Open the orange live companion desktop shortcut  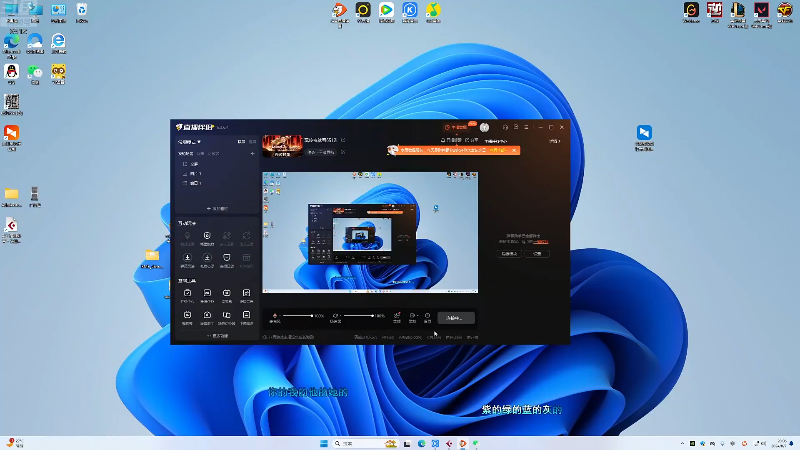tap(11, 137)
